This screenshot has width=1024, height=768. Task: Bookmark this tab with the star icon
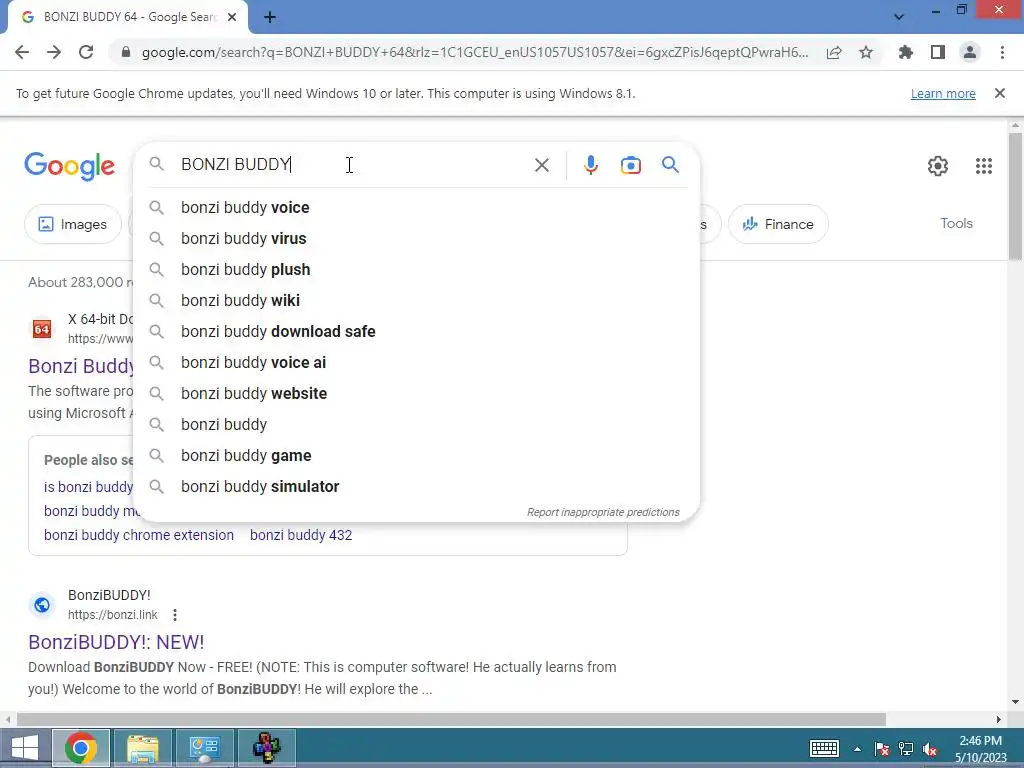click(866, 52)
